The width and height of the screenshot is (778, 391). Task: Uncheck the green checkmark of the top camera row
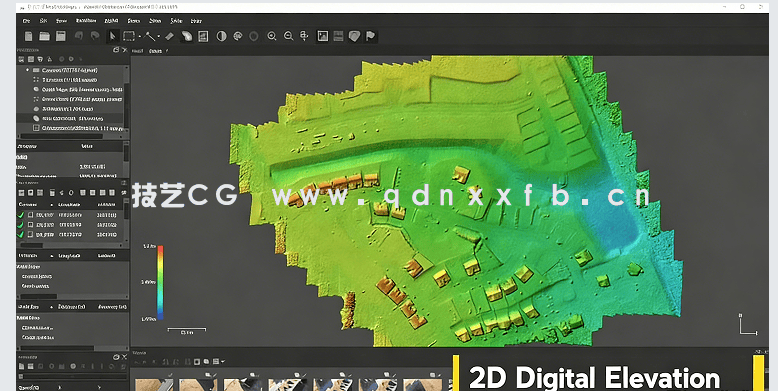click(x=20, y=215)
